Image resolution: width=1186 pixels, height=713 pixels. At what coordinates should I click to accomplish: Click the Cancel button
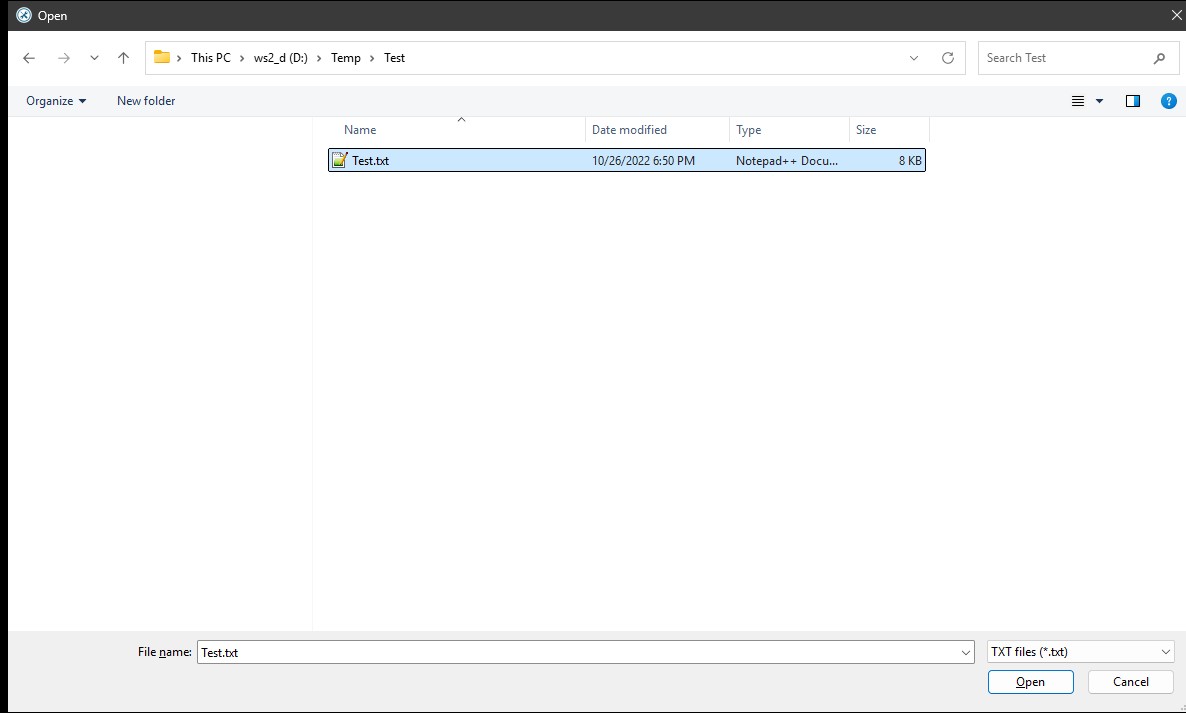1131,682
